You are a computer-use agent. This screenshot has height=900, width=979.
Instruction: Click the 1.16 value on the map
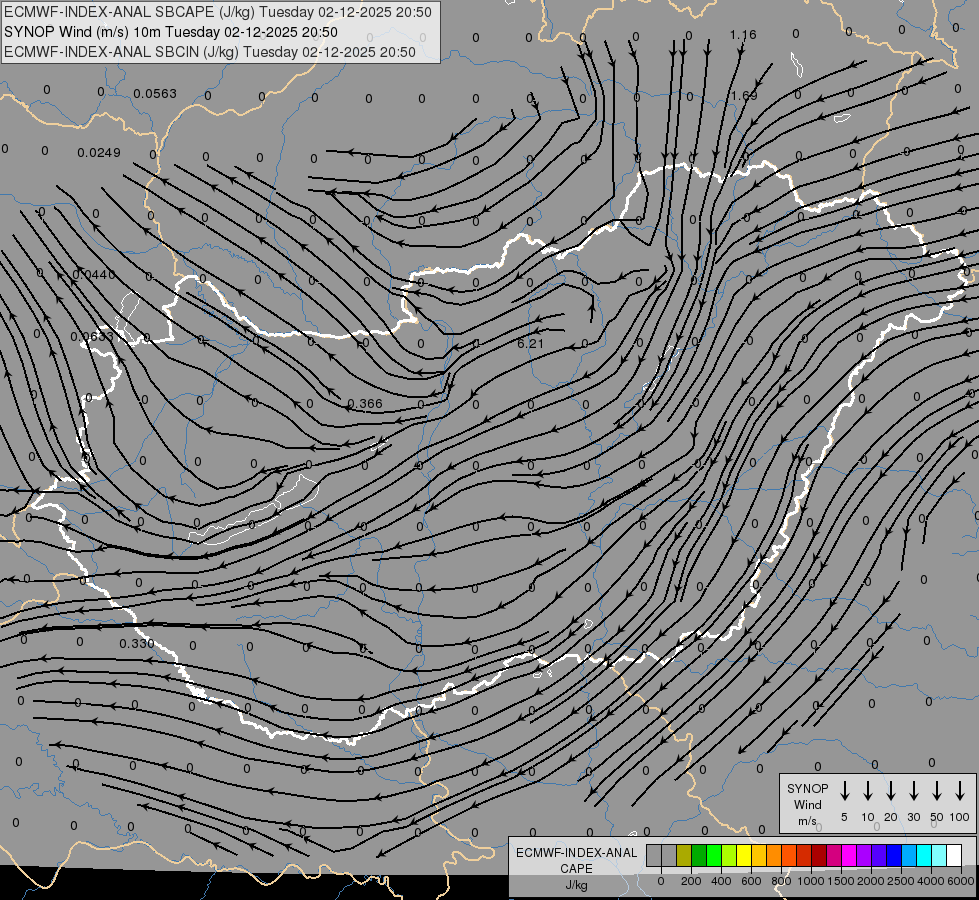(743, 35)
